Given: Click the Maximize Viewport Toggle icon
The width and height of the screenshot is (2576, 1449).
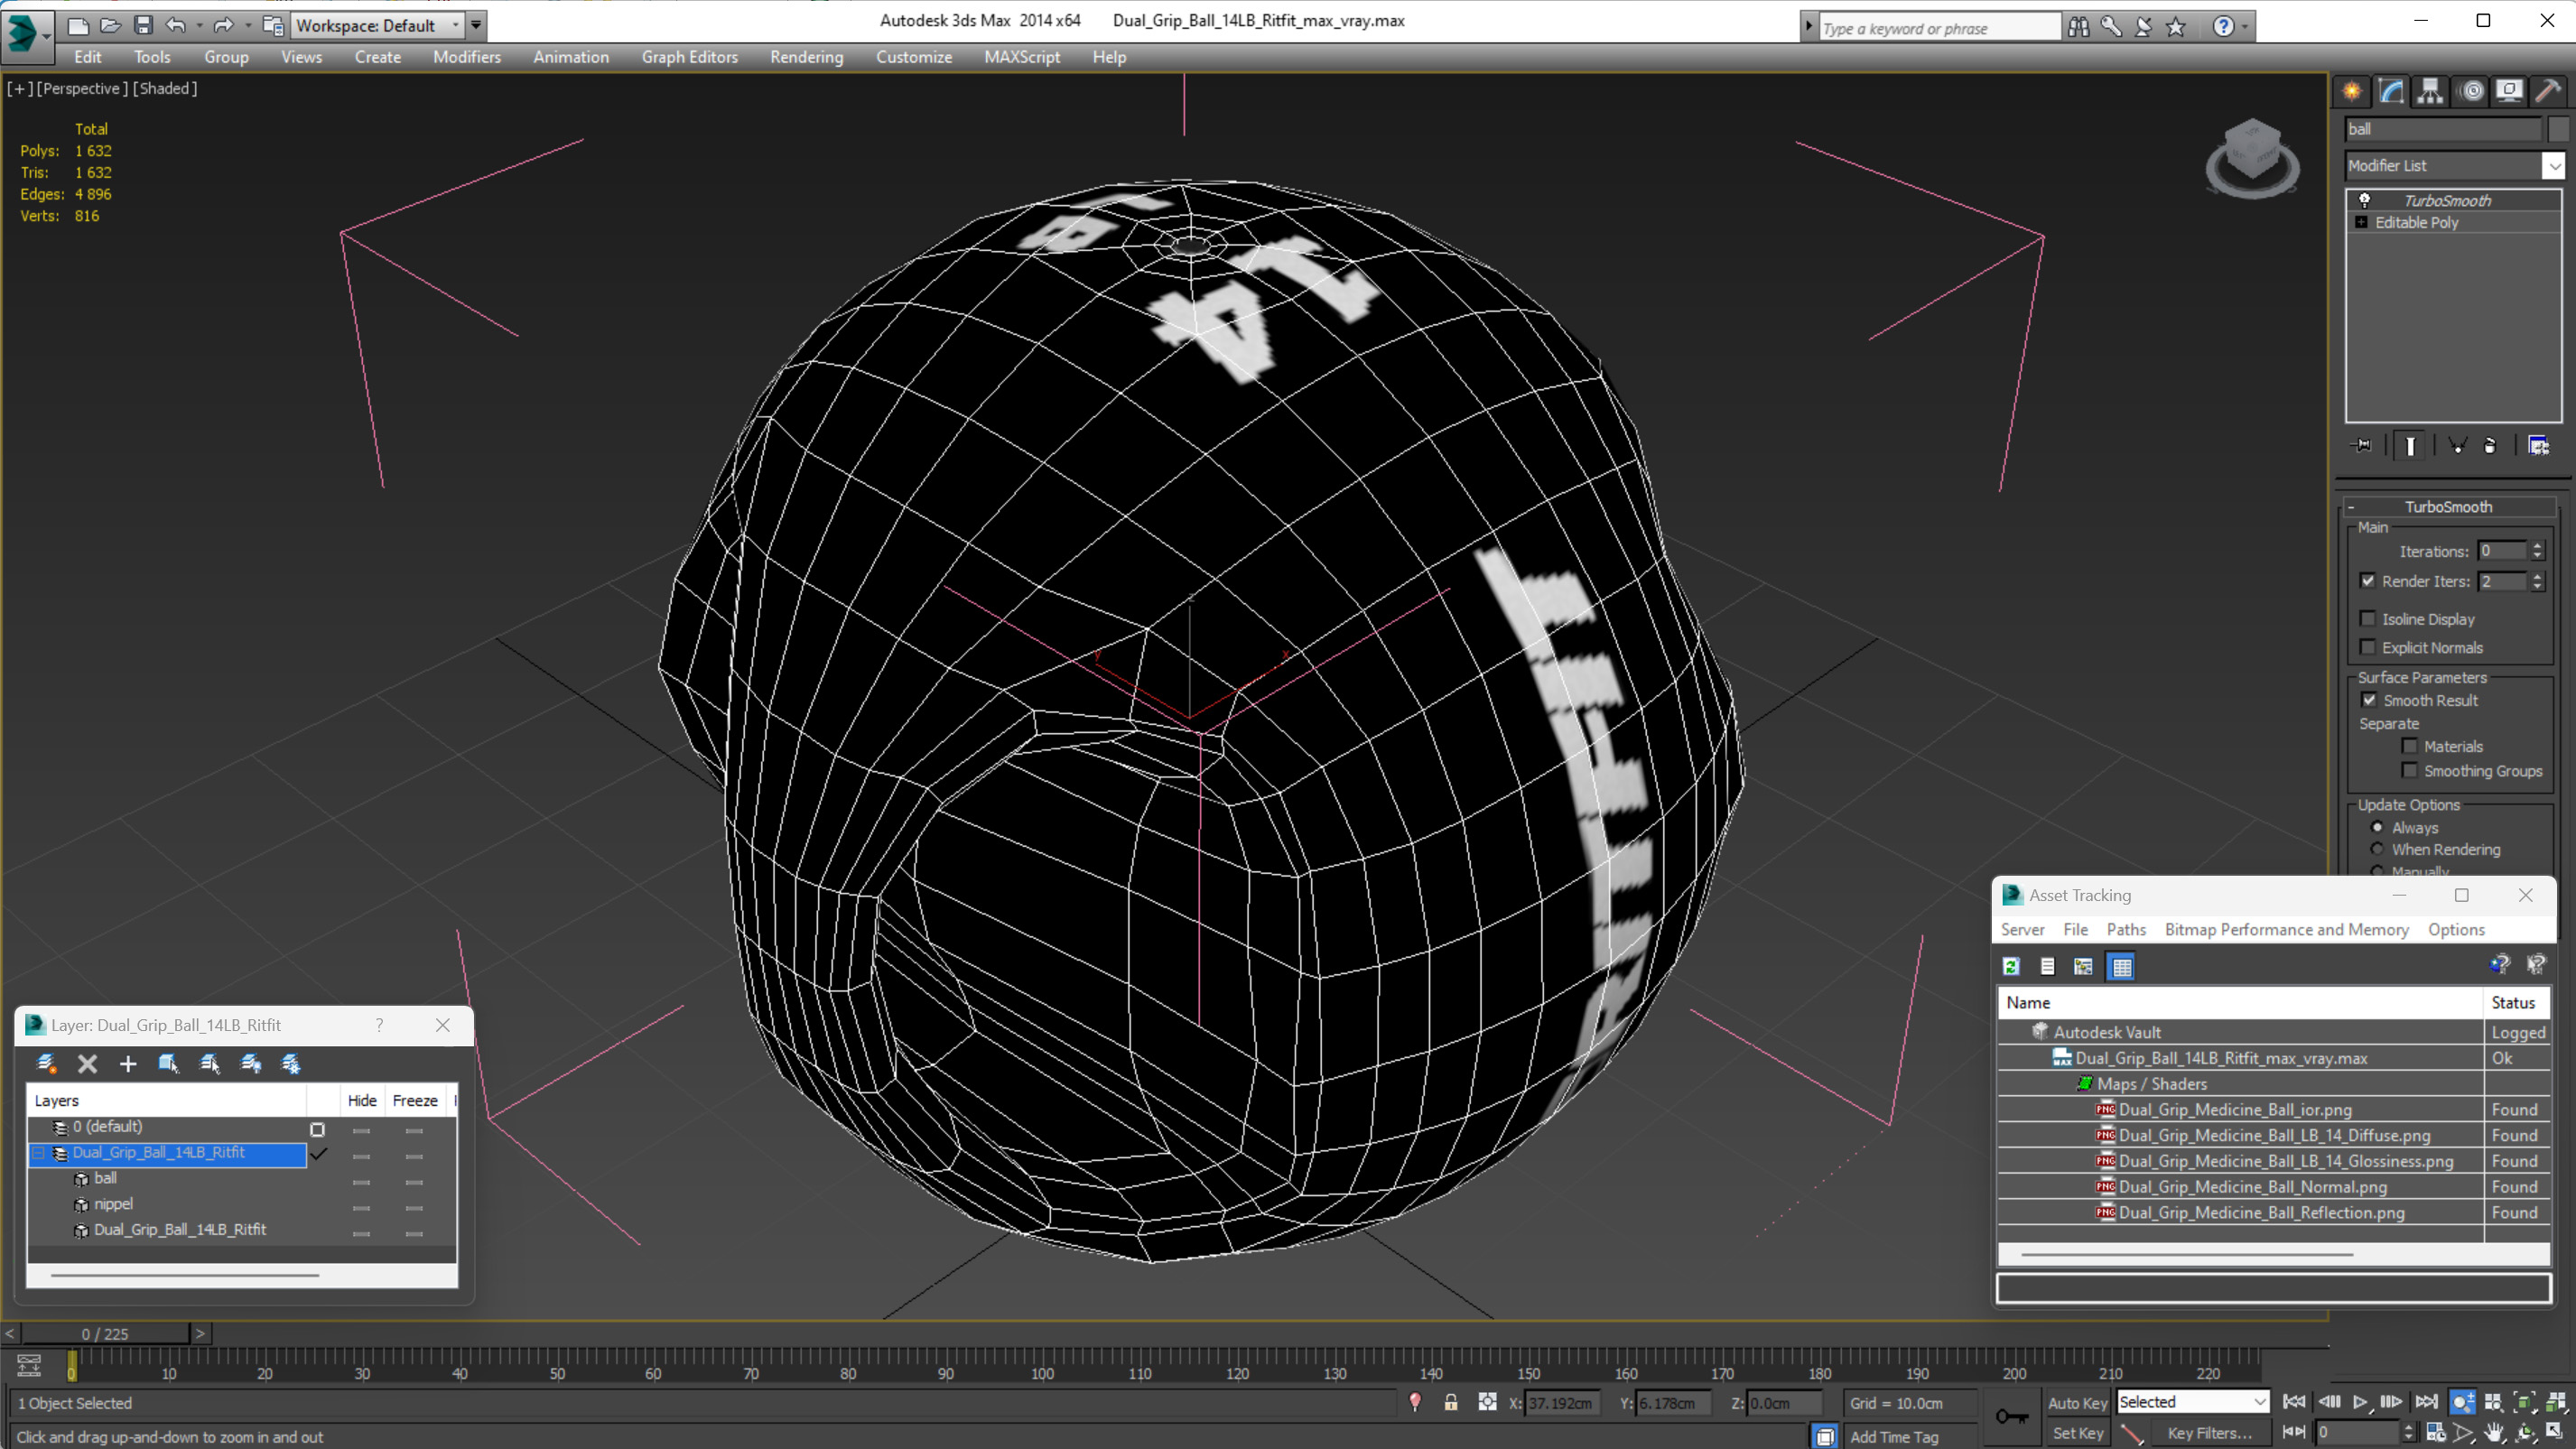Looking at the screenshot, I should coord(2554,1432).
